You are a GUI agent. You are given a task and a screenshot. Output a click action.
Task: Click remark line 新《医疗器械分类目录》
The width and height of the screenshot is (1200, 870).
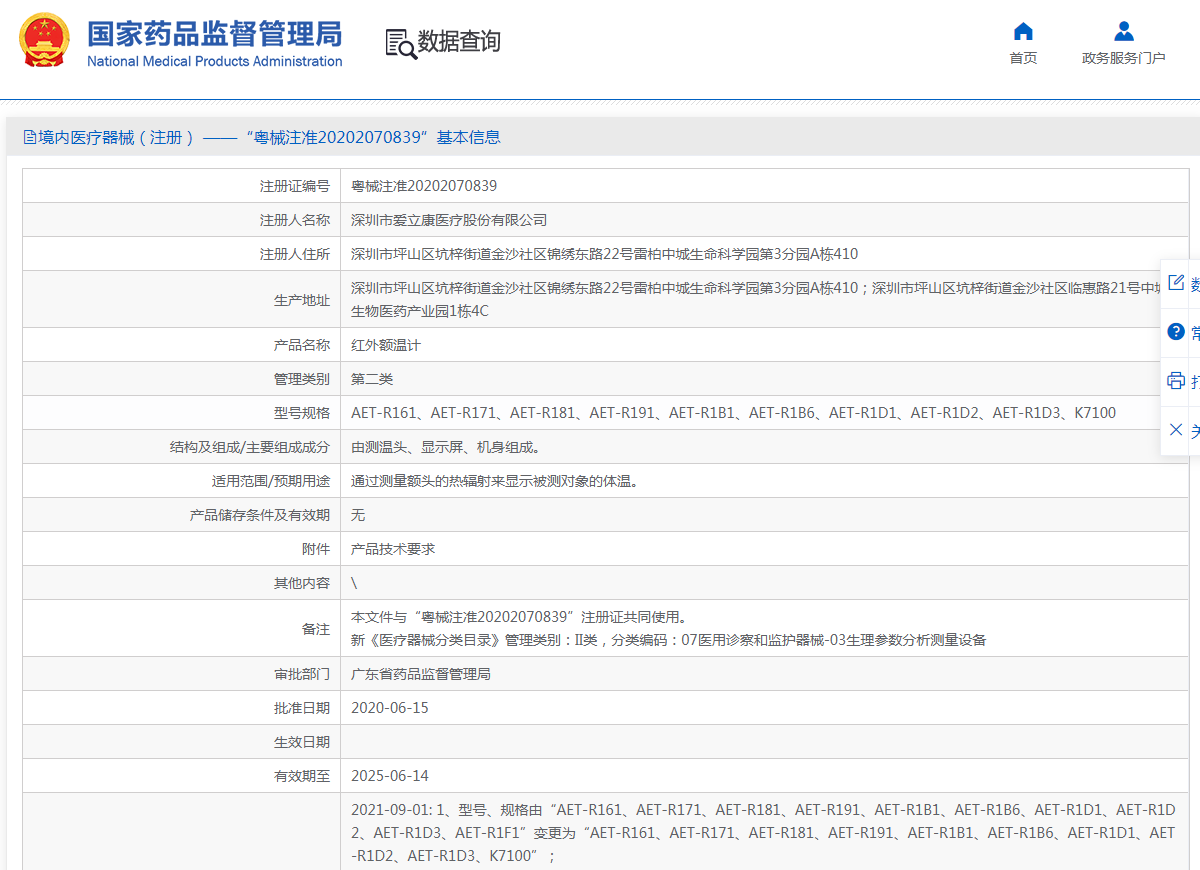click(669, 640)
